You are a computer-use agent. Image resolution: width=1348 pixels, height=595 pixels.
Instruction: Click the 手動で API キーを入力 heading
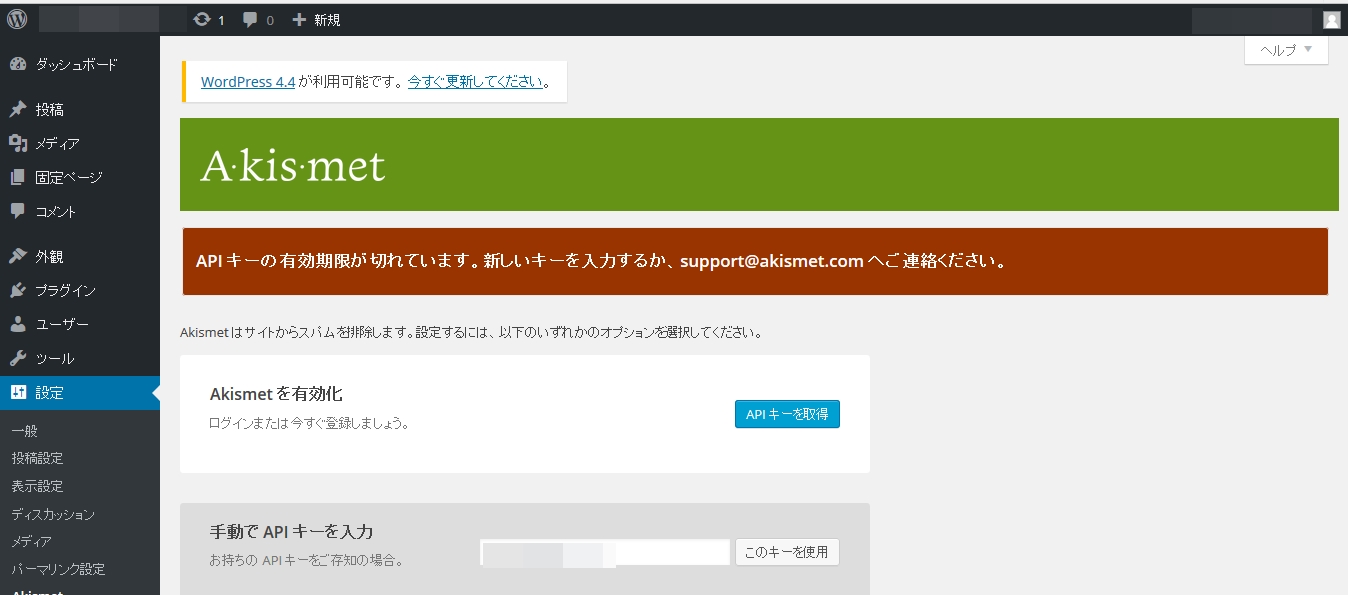point(292,532)
